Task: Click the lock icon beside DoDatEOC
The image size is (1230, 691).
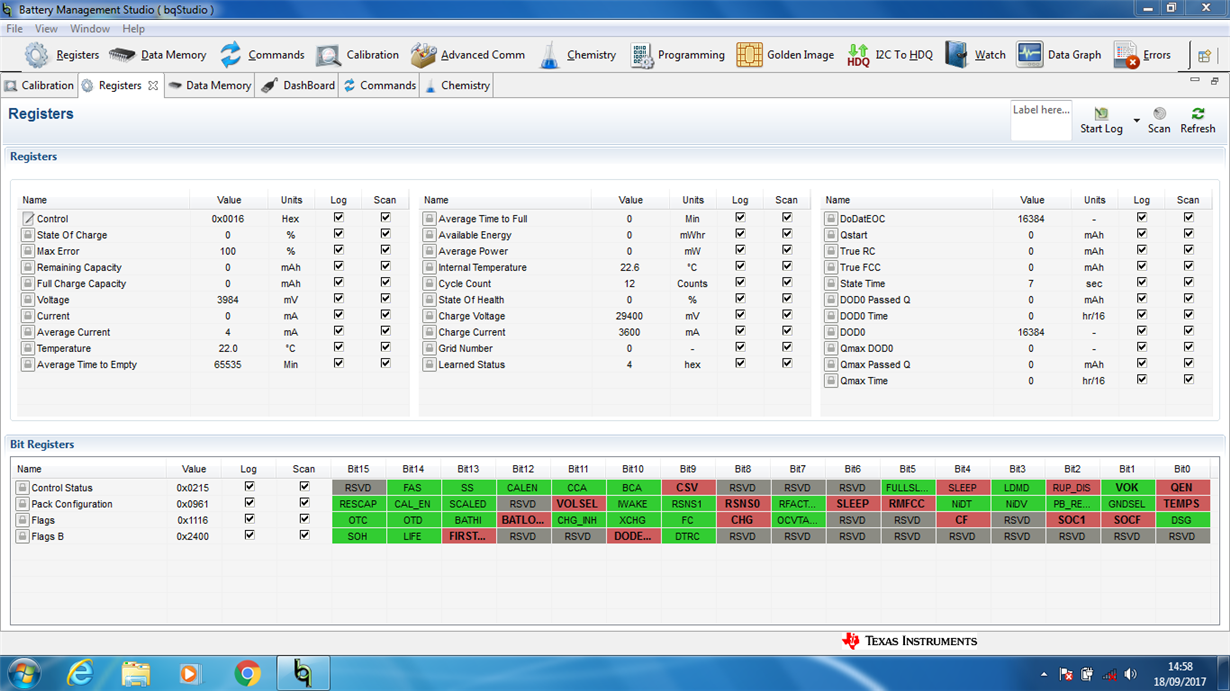Action: coord(830,219)
